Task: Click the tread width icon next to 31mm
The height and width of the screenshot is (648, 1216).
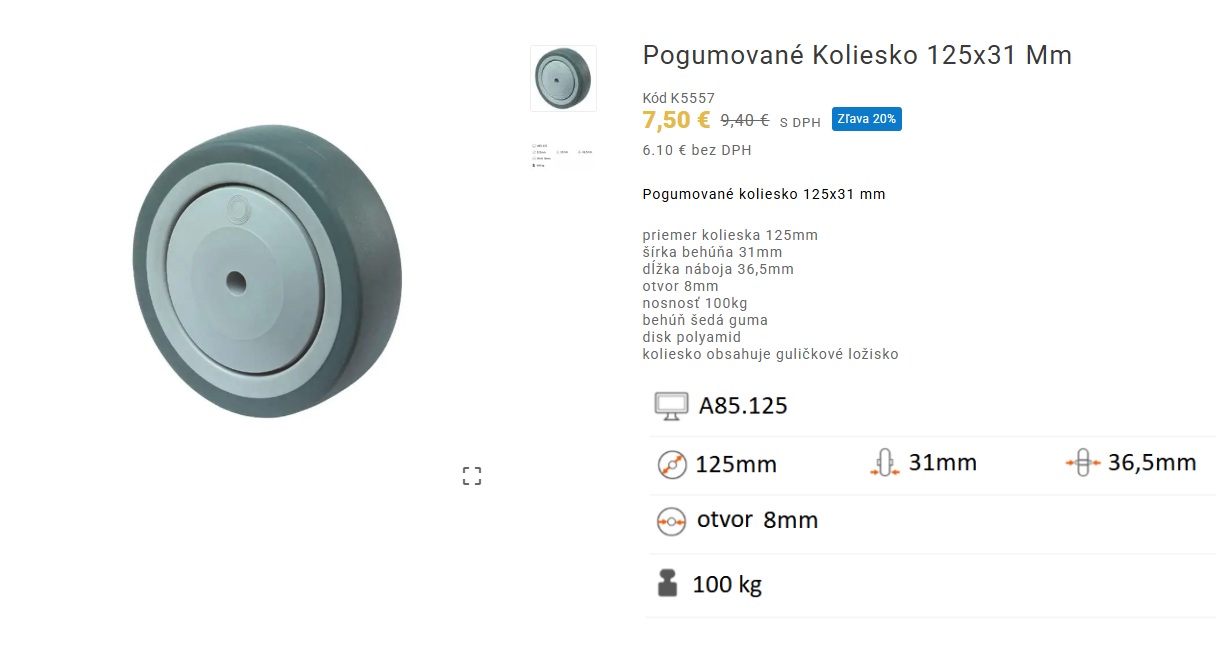Action: pyautogui.click(x=885, y=463)
